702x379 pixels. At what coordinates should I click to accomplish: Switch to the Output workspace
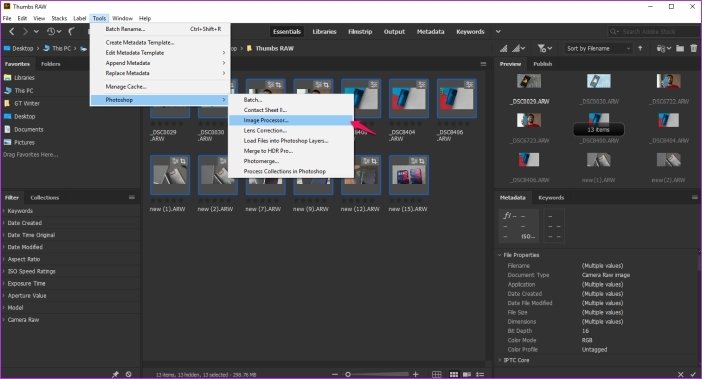click(x=394, y=32)
